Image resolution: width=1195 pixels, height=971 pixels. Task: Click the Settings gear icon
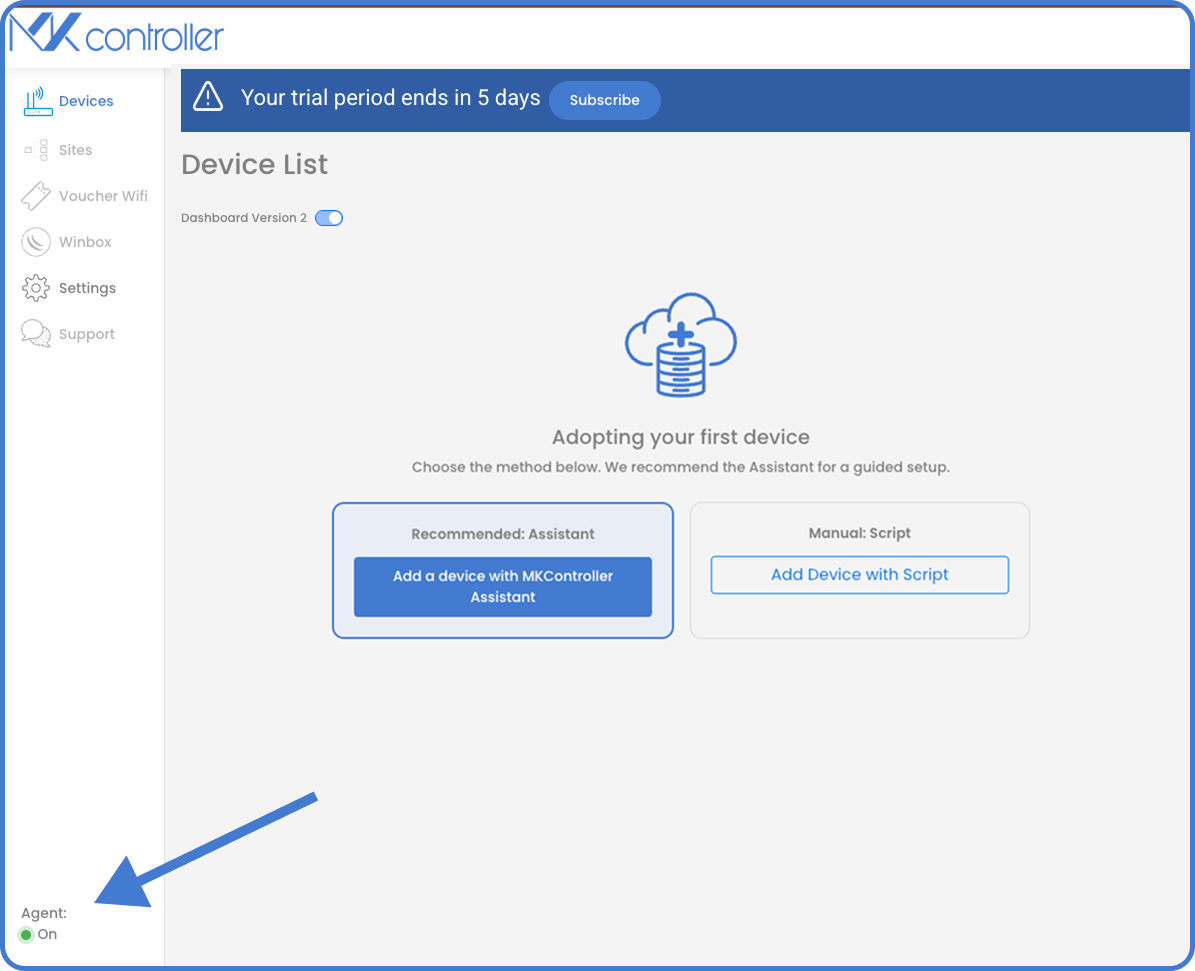(x=36, y=288)
